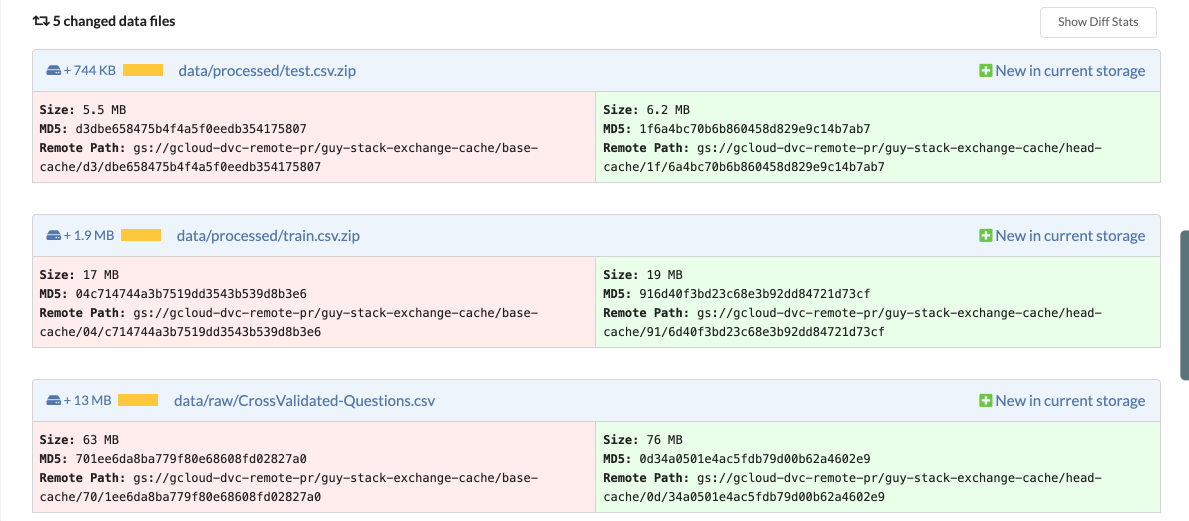Image resolution: width=1189 pixels, height=521 pixels.
Task: Open the data/processed/test.csv.zip file link
Action: [267, 71]
